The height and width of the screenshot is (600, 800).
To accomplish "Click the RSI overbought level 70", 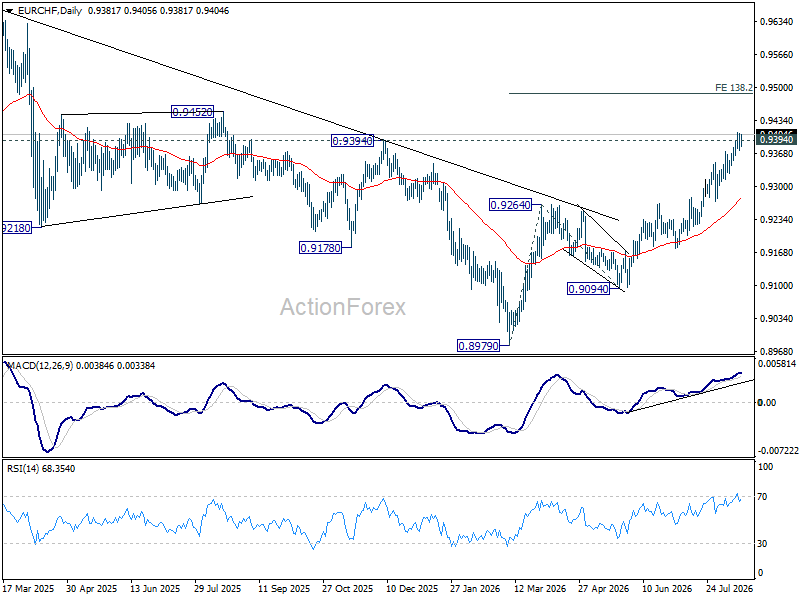I will [762, 496].
